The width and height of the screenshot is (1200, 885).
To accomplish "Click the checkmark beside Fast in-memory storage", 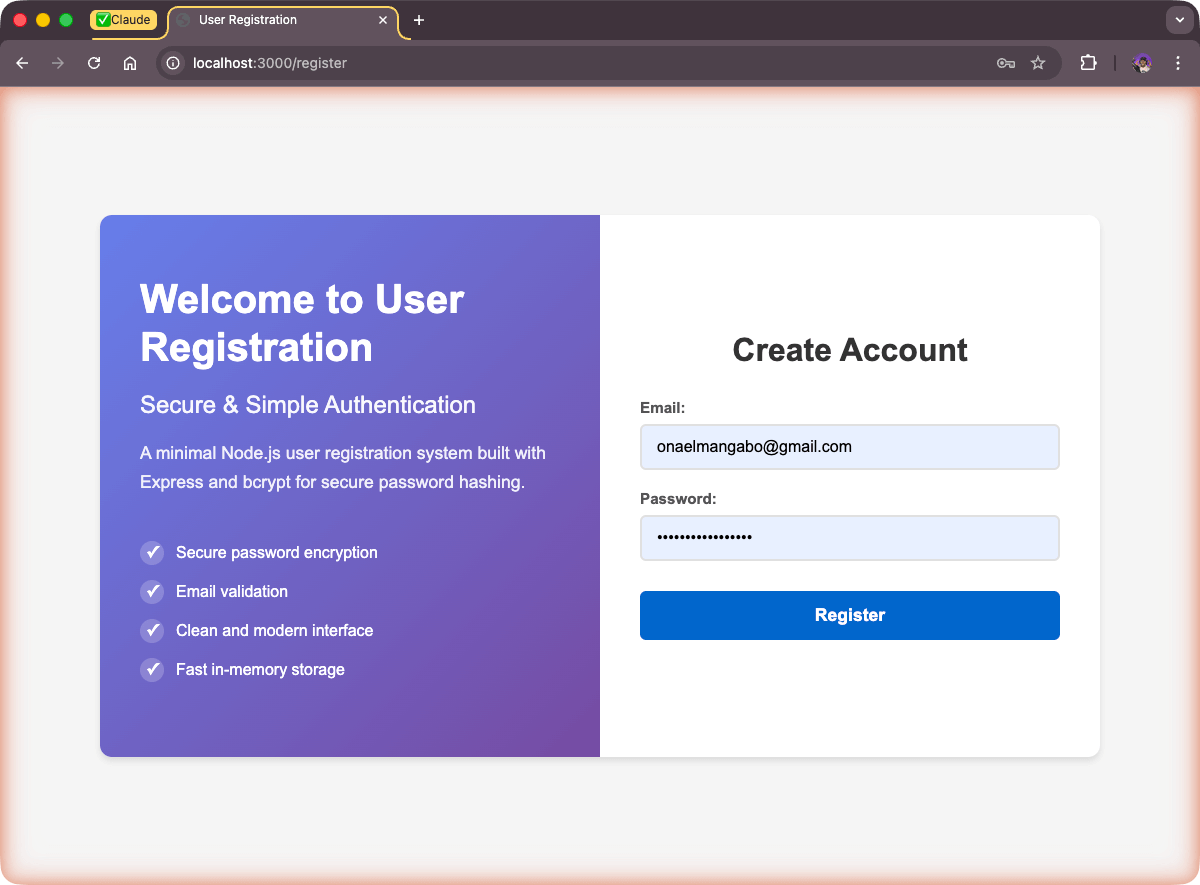I will pyautogui.click(x=152, y=669).
